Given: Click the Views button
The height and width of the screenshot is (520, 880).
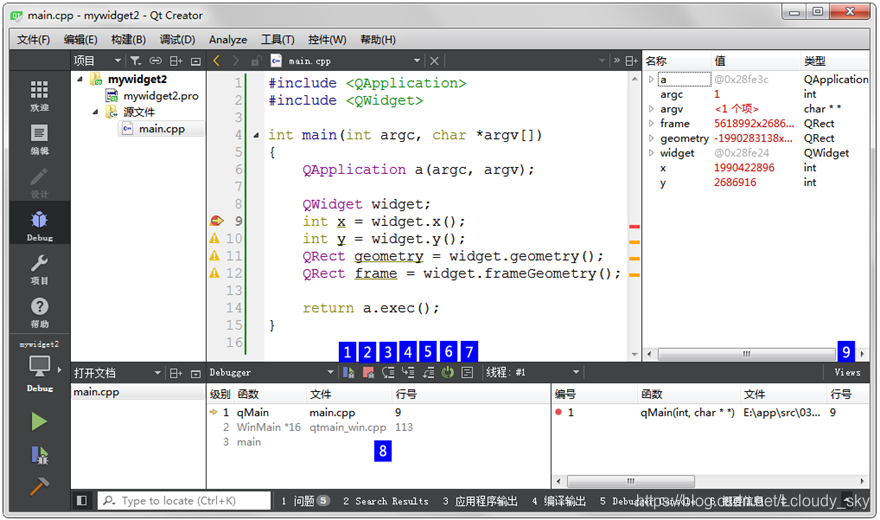Looking at the screenshot, I should pos(847,372).
